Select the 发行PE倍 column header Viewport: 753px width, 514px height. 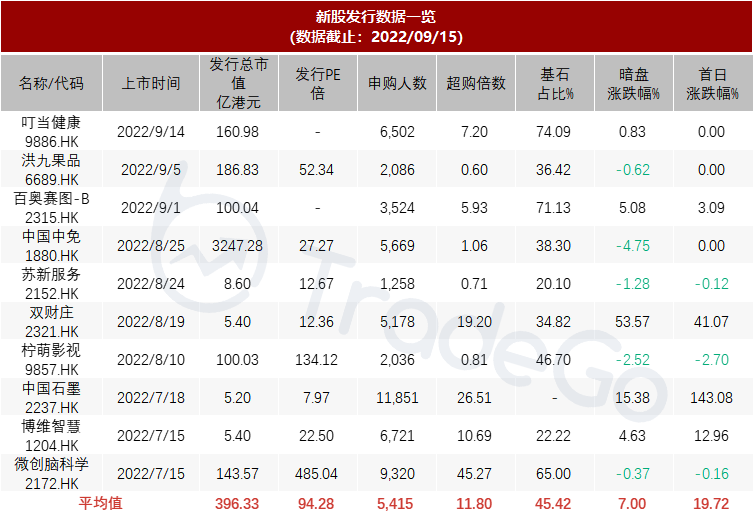(x=317, y=83)
